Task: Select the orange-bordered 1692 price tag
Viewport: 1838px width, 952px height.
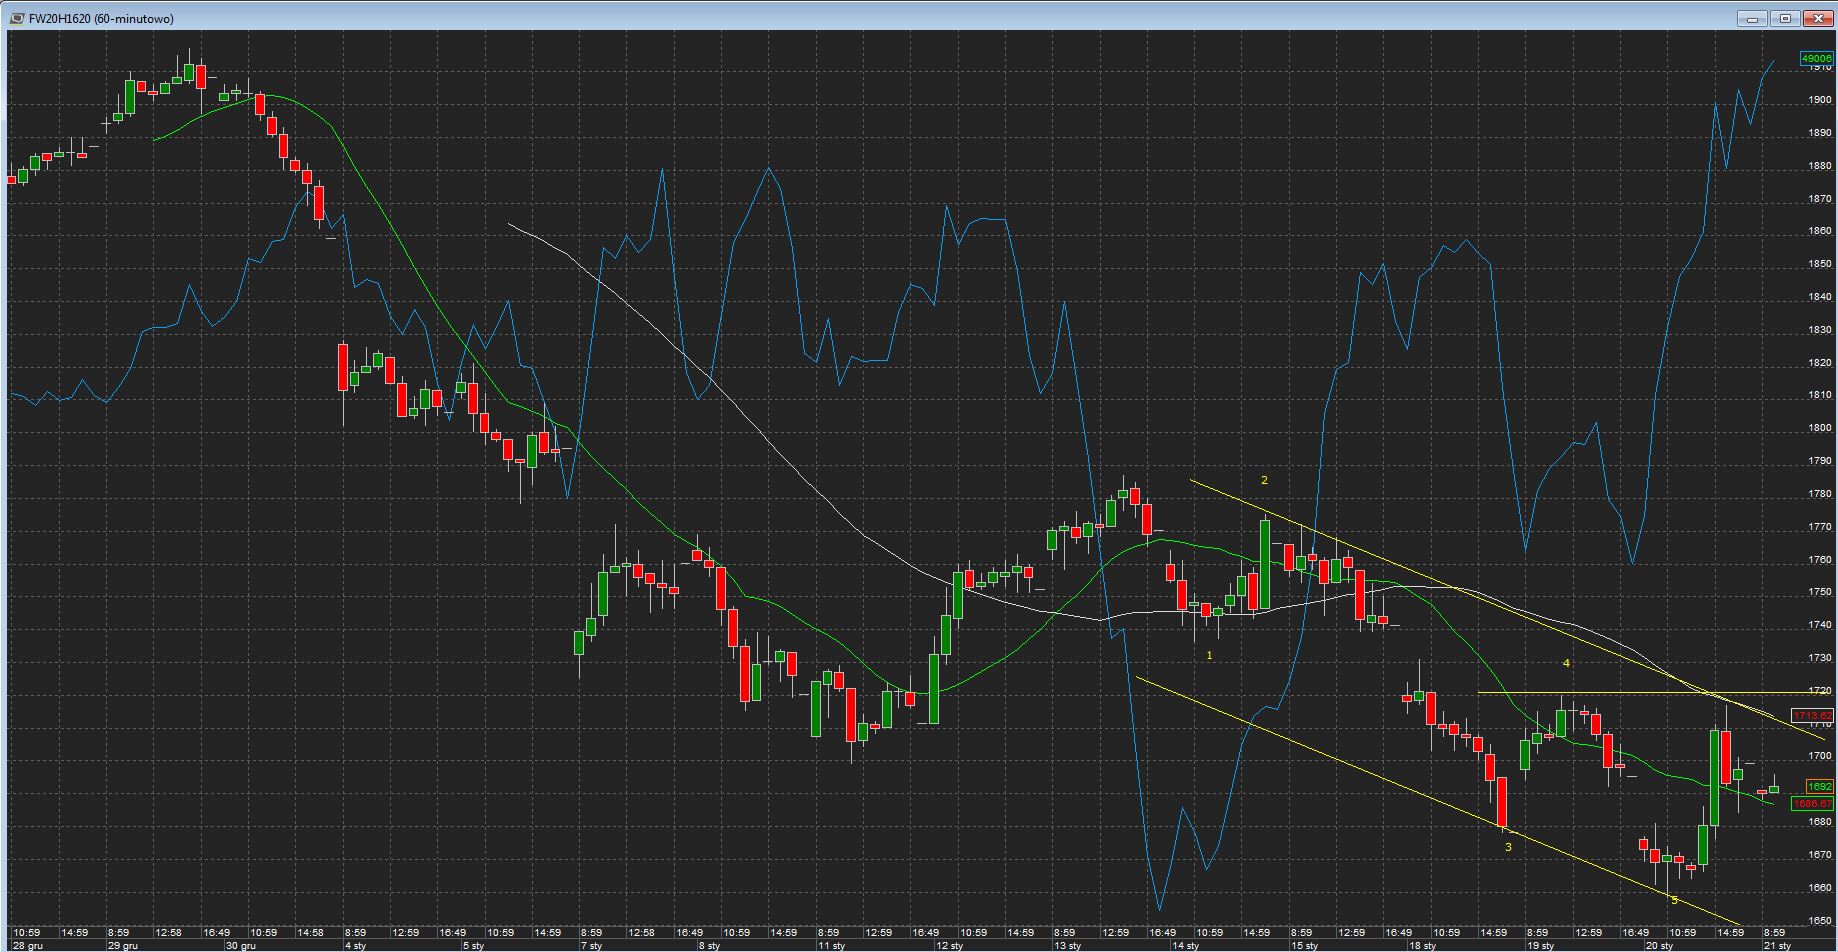Action: point(1819,787)
